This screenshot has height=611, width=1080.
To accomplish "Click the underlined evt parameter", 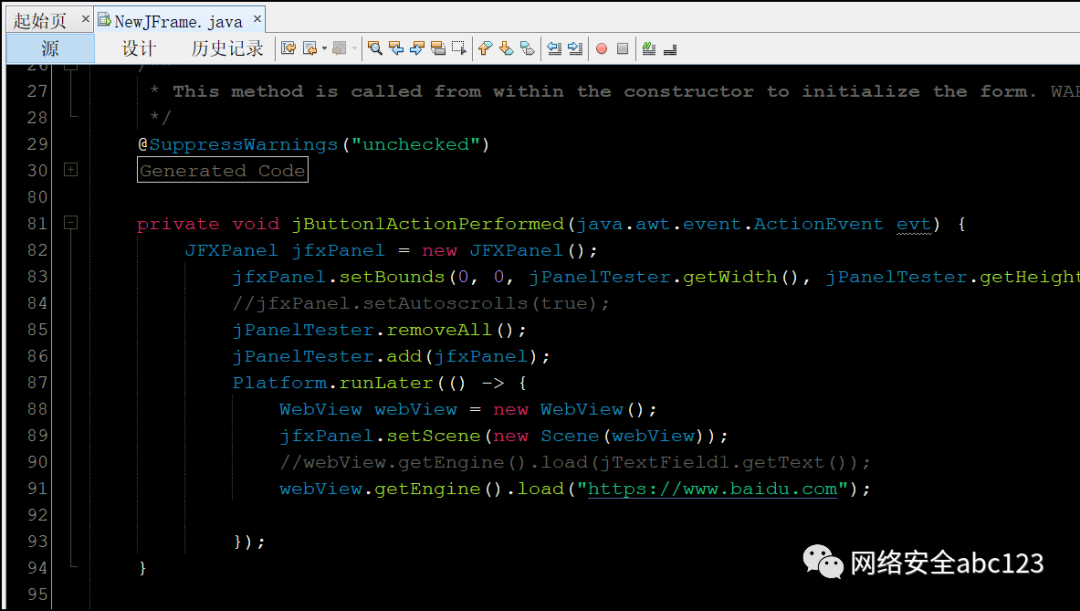I will click(914, 223).
